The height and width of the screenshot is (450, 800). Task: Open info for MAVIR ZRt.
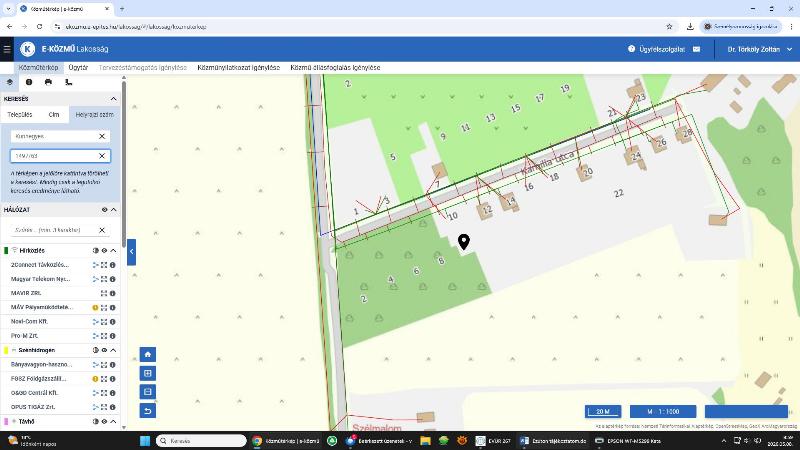(x=113, y=293)
